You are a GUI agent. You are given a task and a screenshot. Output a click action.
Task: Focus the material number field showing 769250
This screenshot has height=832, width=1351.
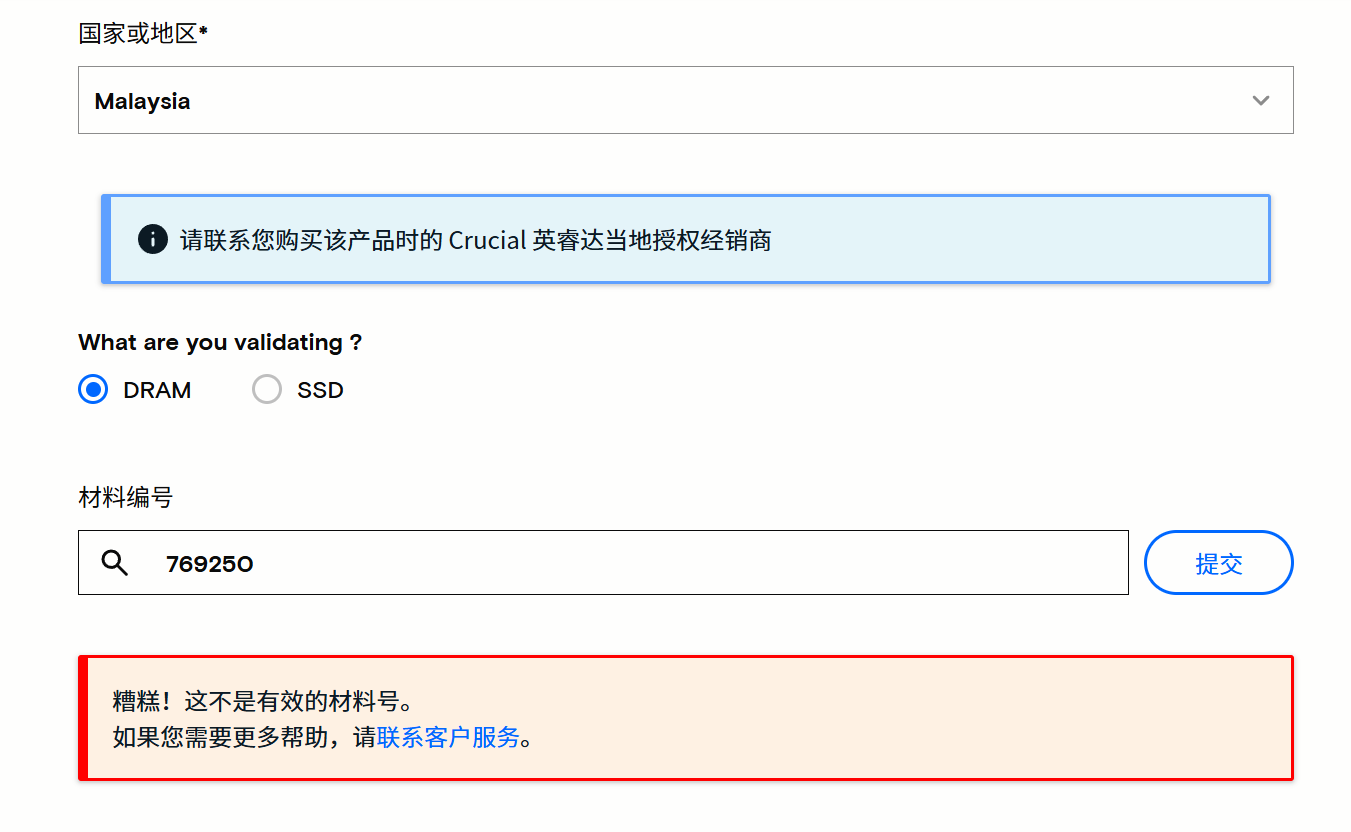[x=603, y=562]
